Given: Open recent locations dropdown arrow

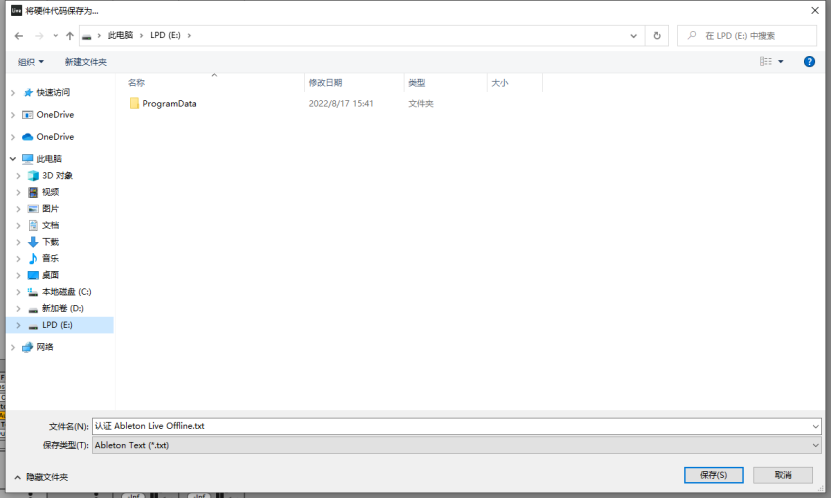Looking at the screenshot, I should [55, 35].
